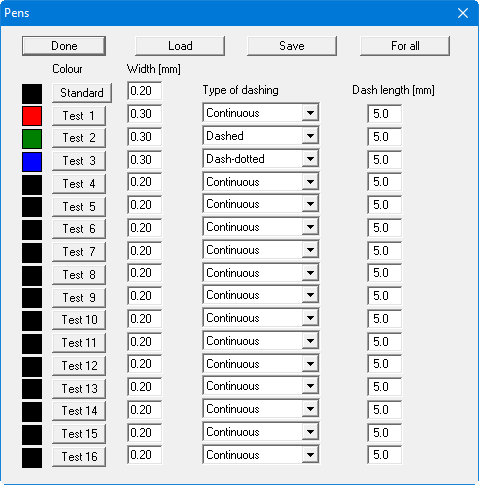
Task: Click the Test 11 dash length field
Action: pos(385,342)
